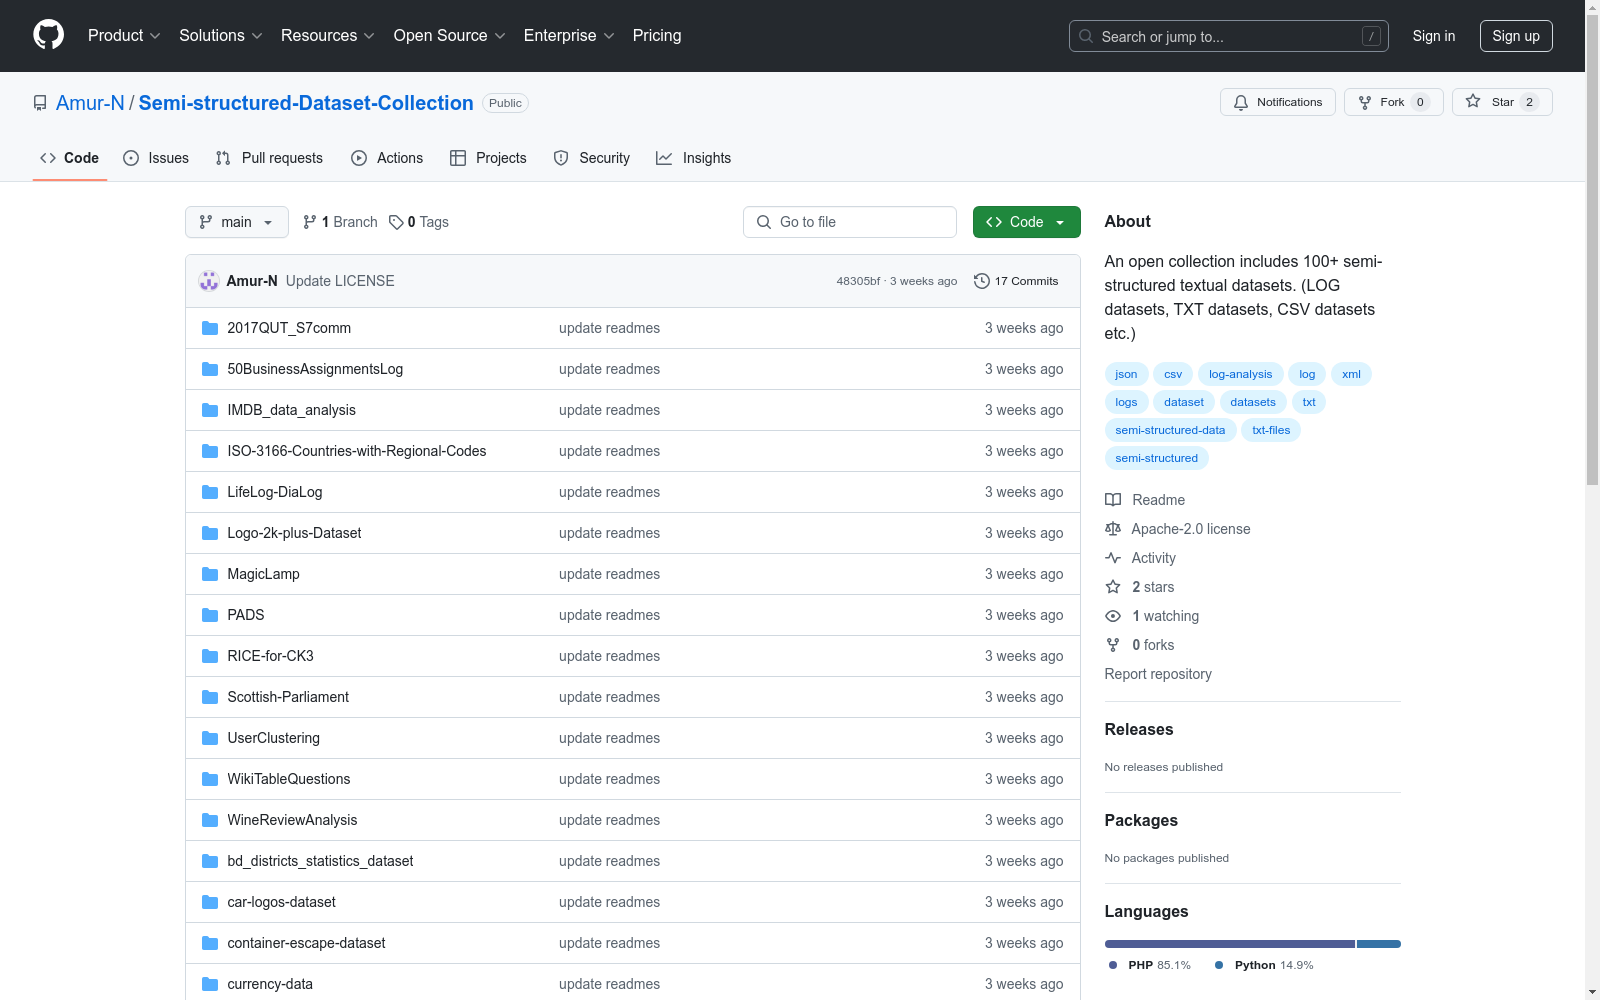The width and height of the screenshot is (1600, 1000).
Task: Open the UserClustering folder
Action: click(273, 738)
